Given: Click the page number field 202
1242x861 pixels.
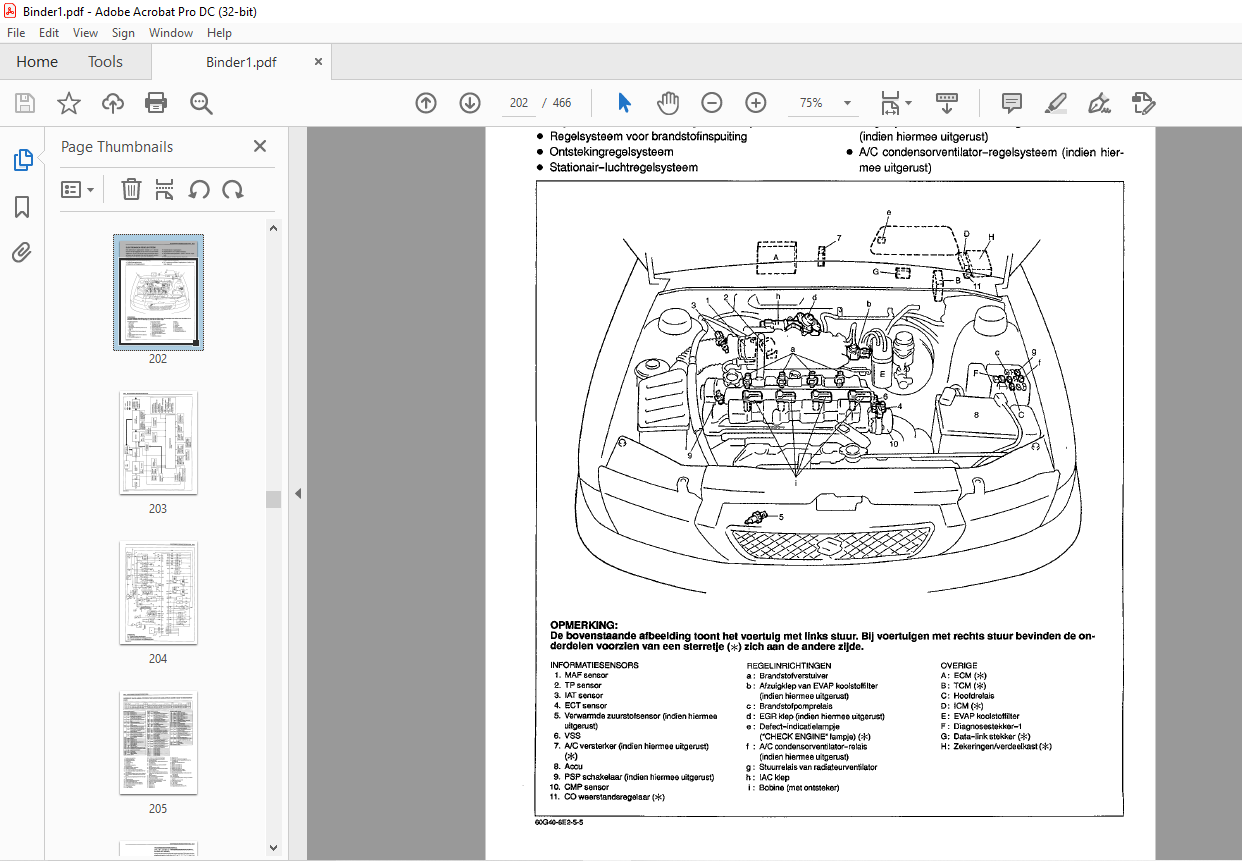Looking at the screenshot, I should coord(518,103).
